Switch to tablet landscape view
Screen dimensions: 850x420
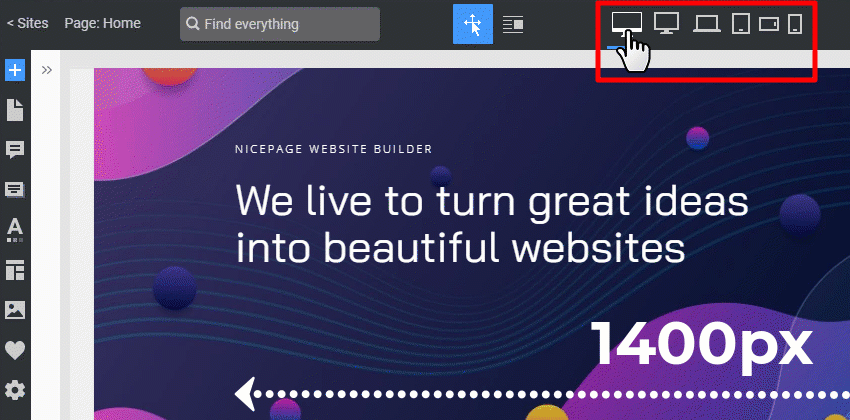click(769, 24)
